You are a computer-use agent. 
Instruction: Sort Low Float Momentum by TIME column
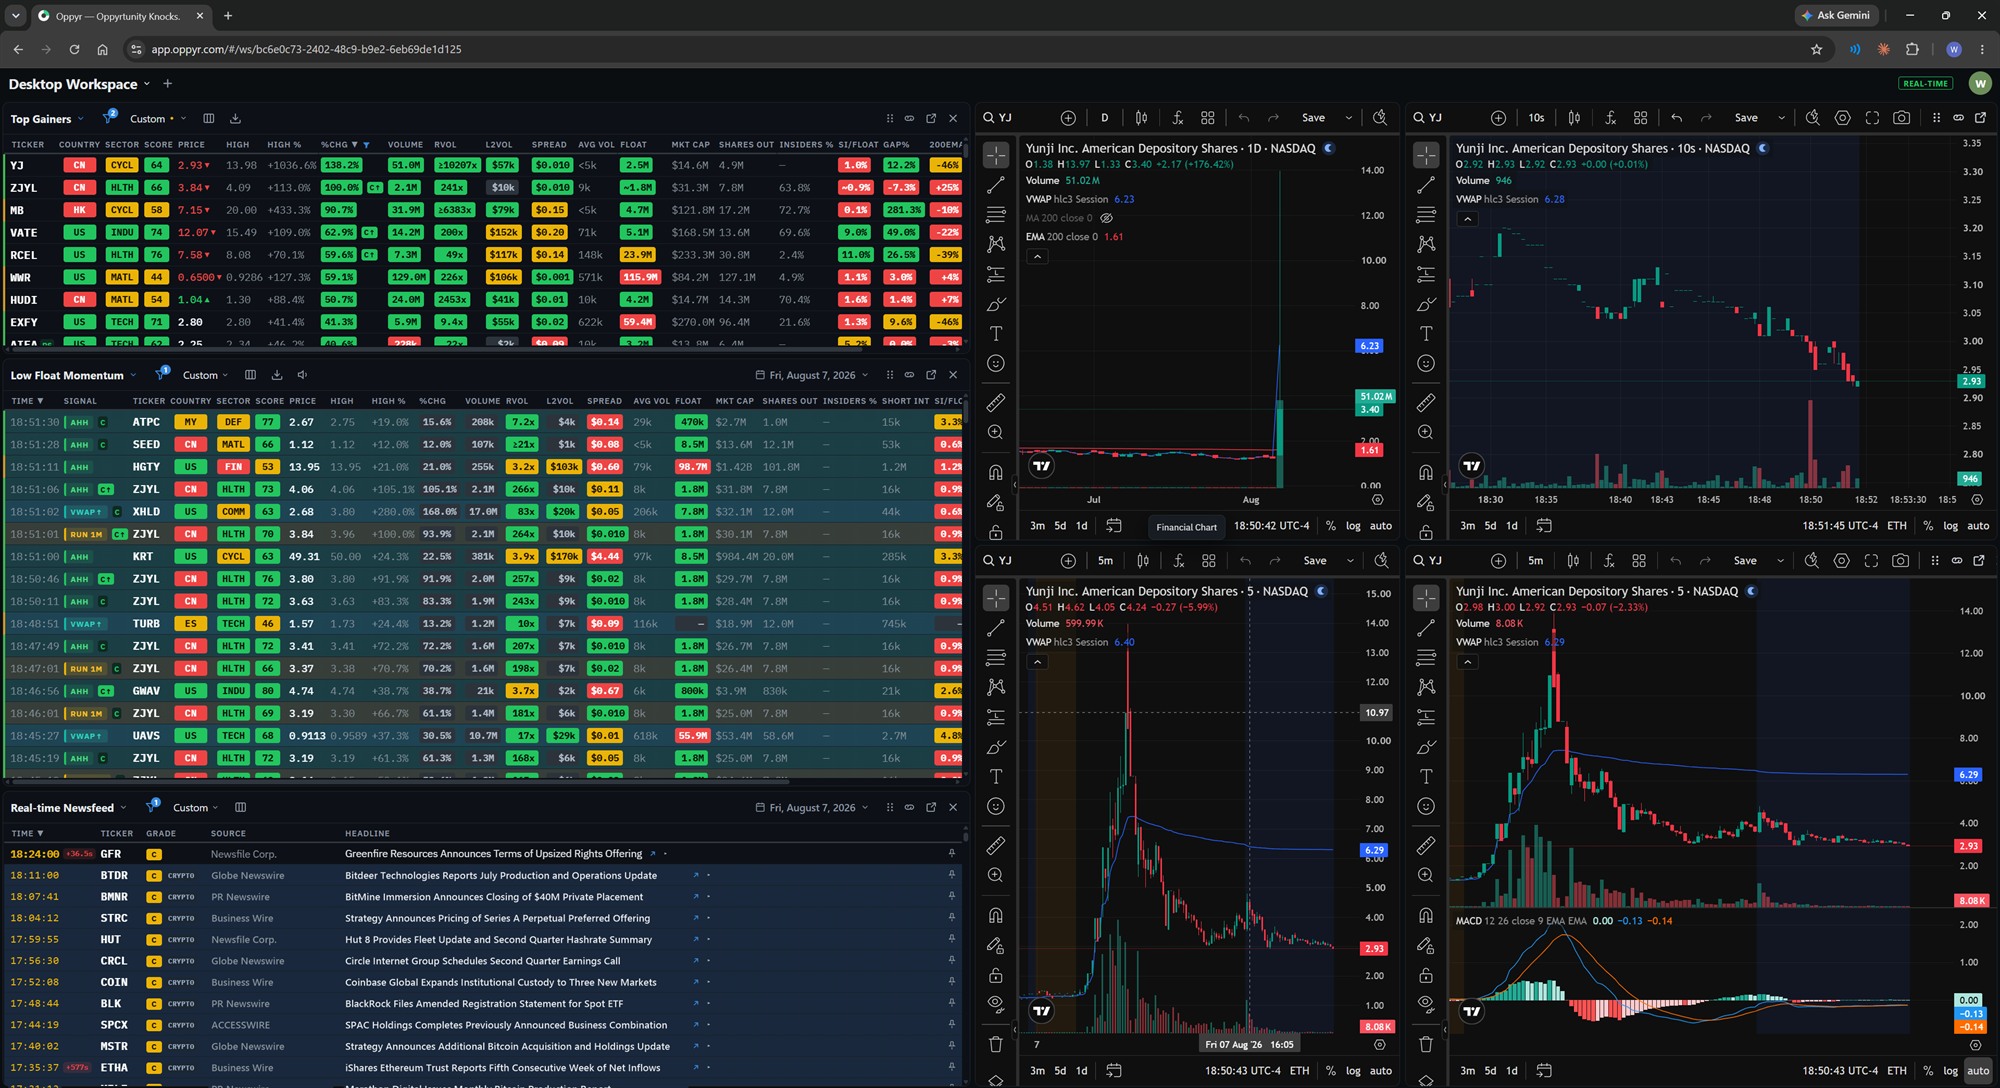(27, 401)
